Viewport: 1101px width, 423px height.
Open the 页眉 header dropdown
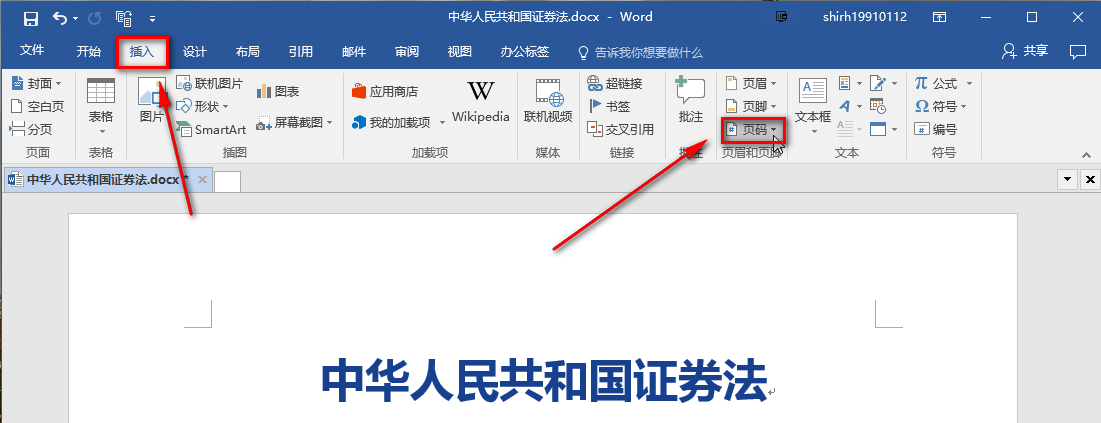pos(751,84)
